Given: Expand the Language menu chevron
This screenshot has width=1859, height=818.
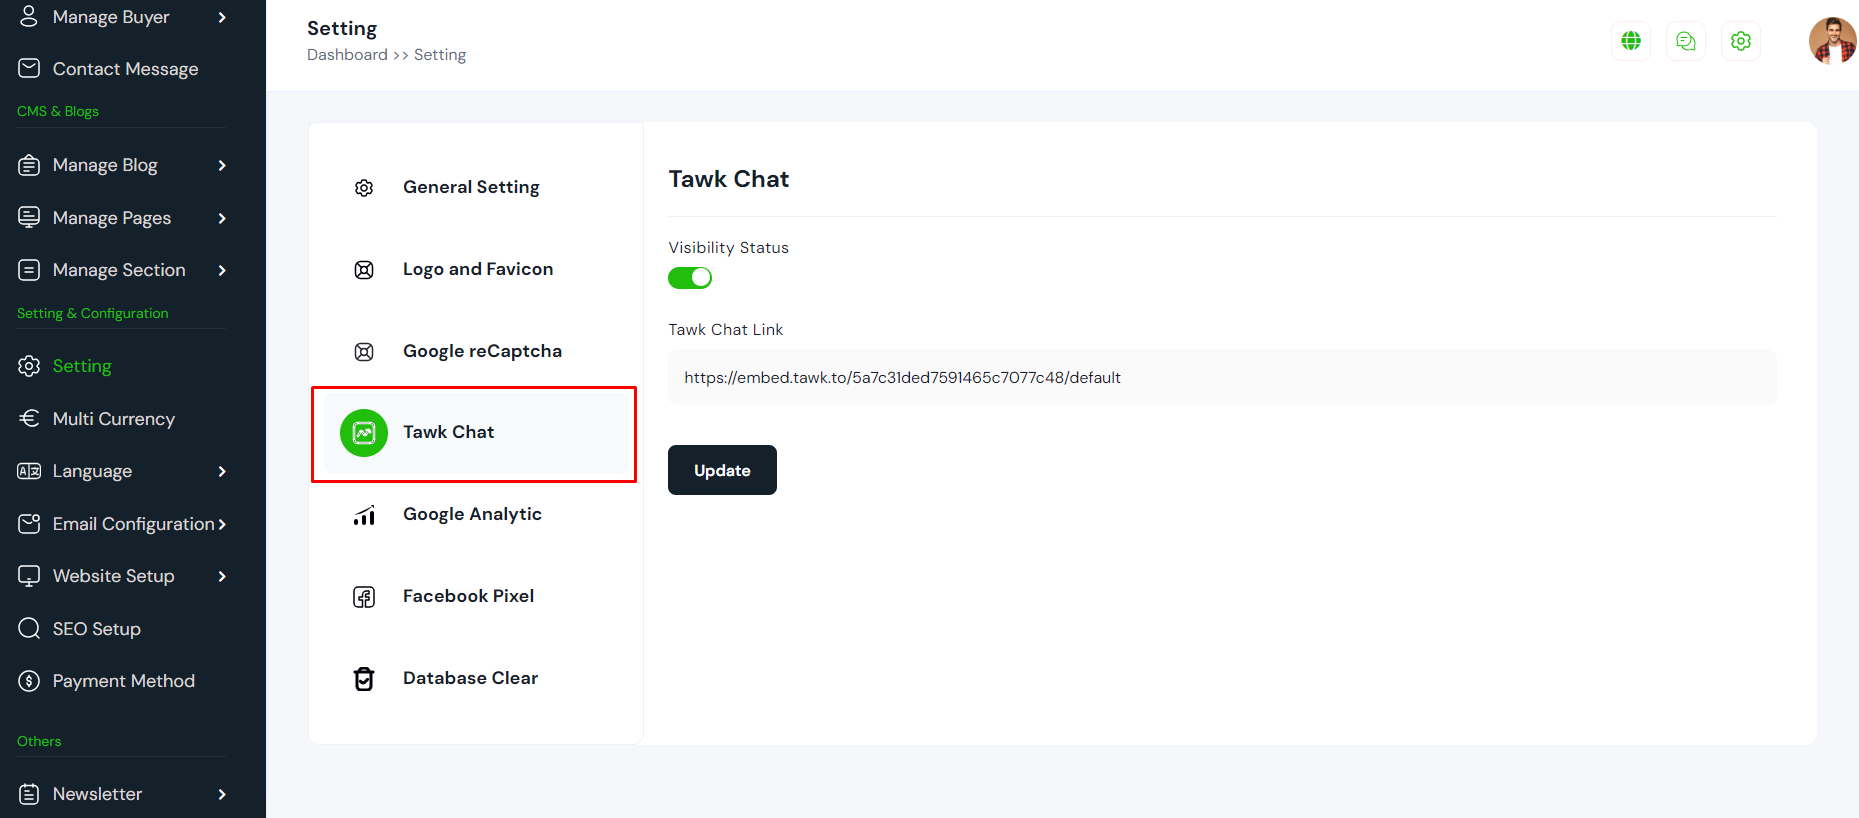Looking at the screenshot, I should [222, 472].
